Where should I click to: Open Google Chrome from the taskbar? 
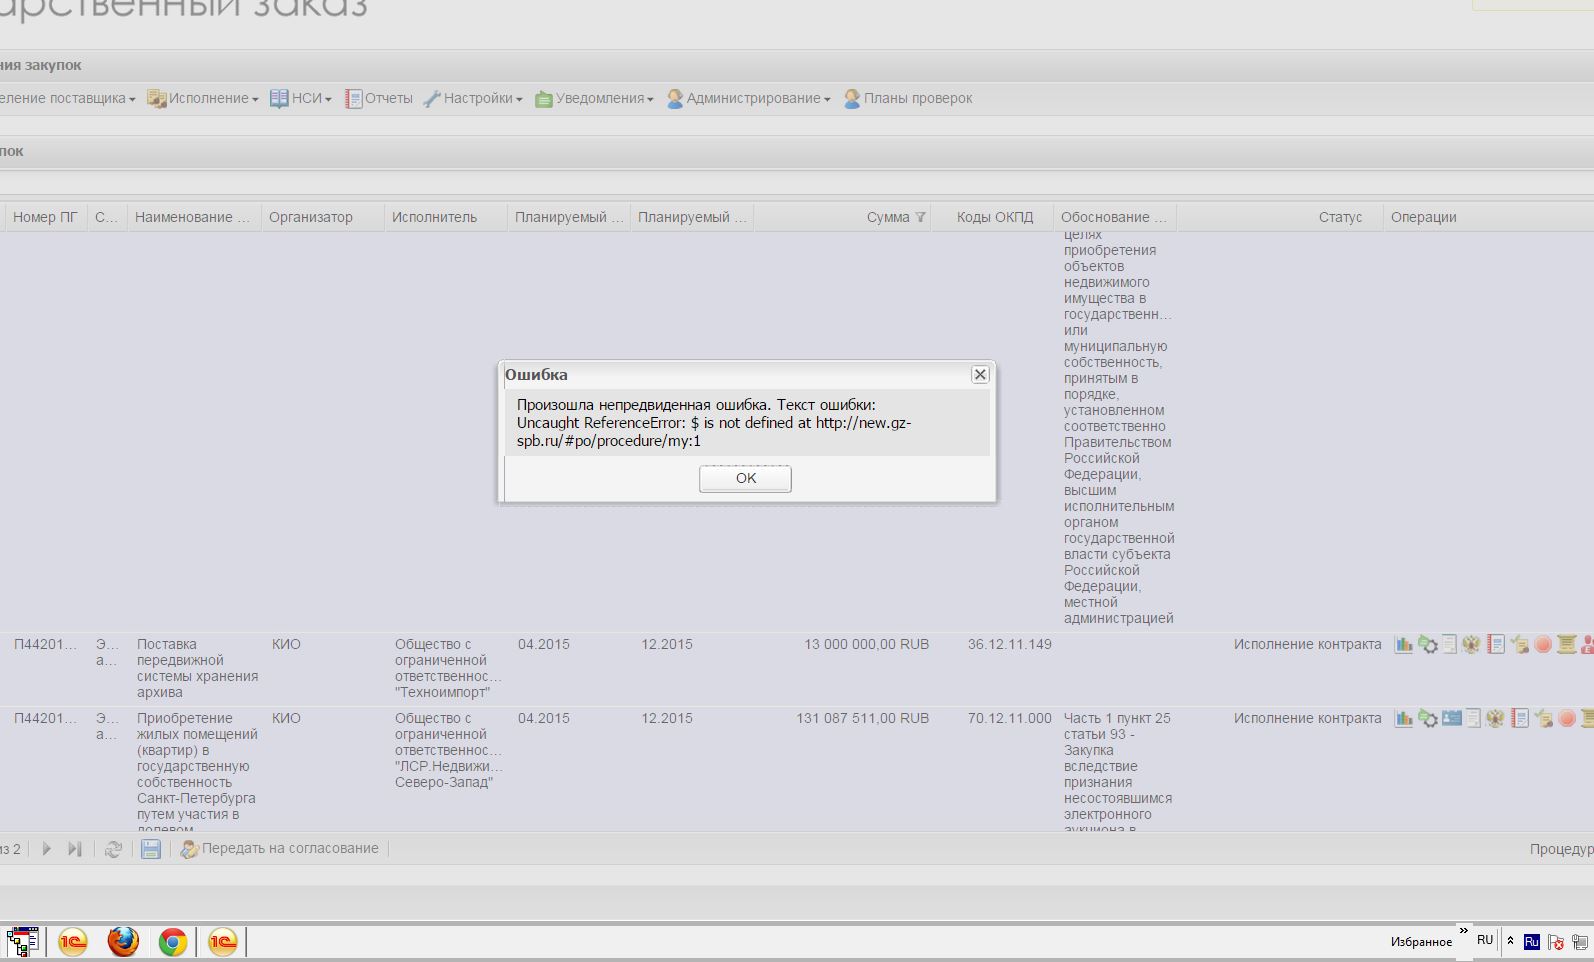point(173,942)
